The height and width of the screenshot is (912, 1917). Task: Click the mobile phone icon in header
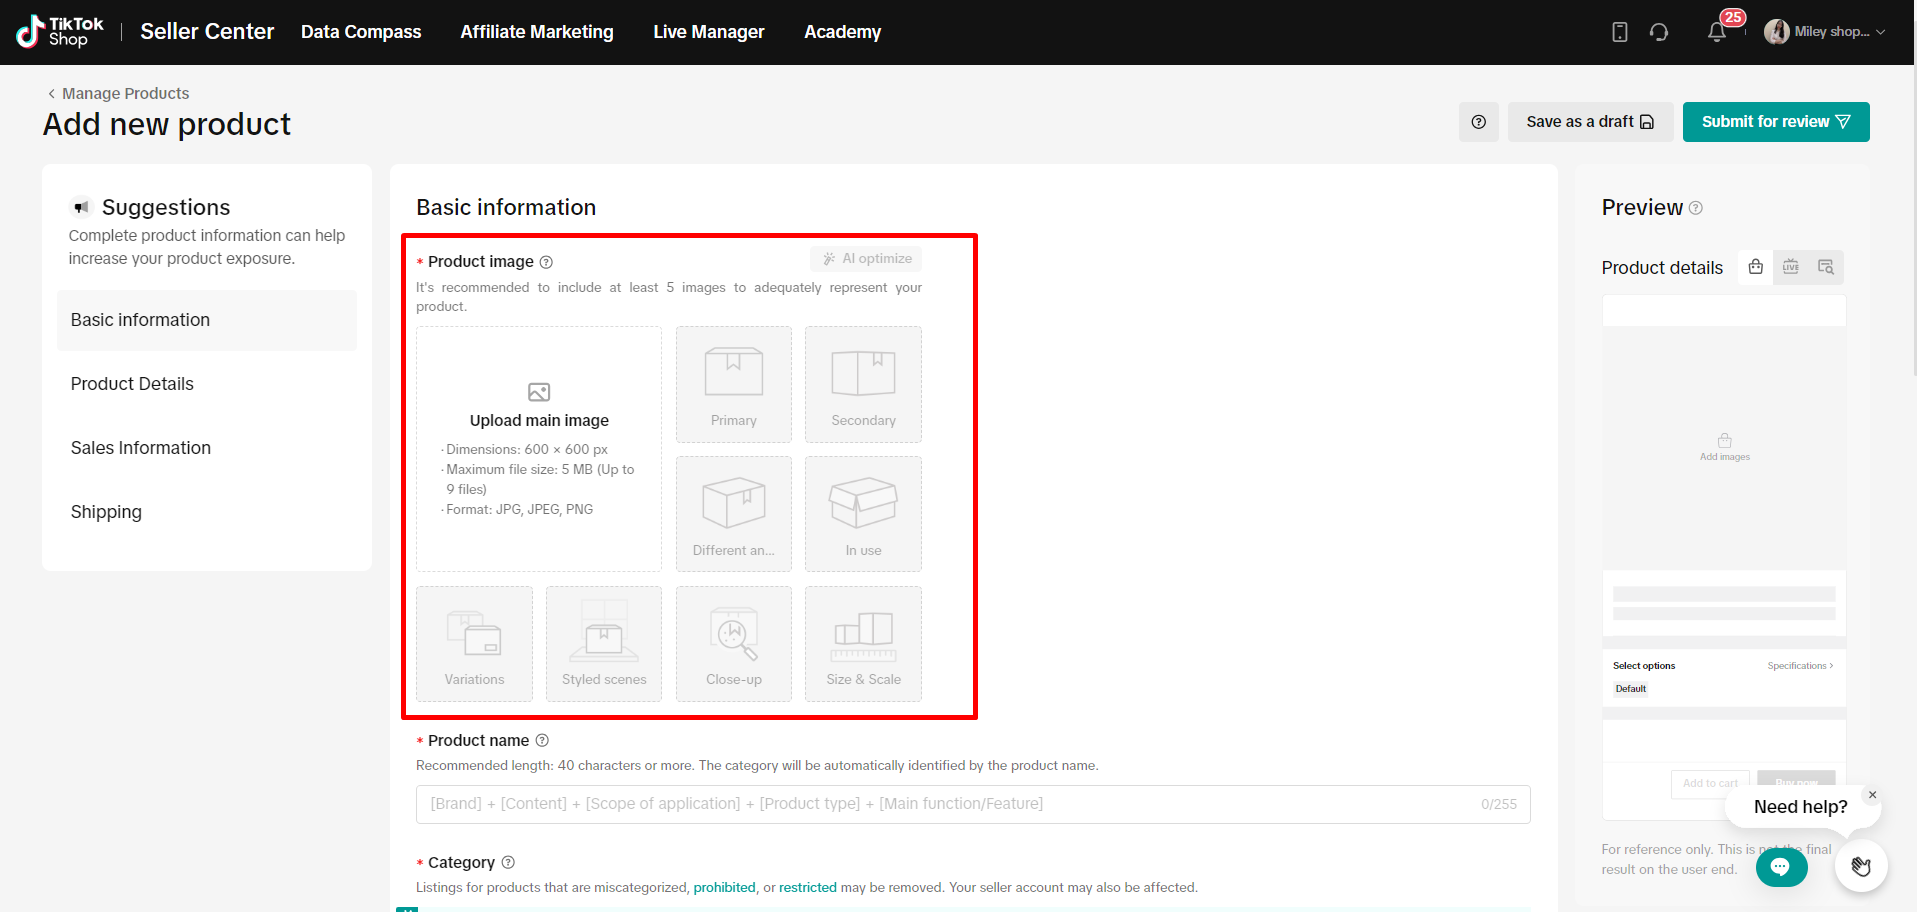coord(1620,32)
